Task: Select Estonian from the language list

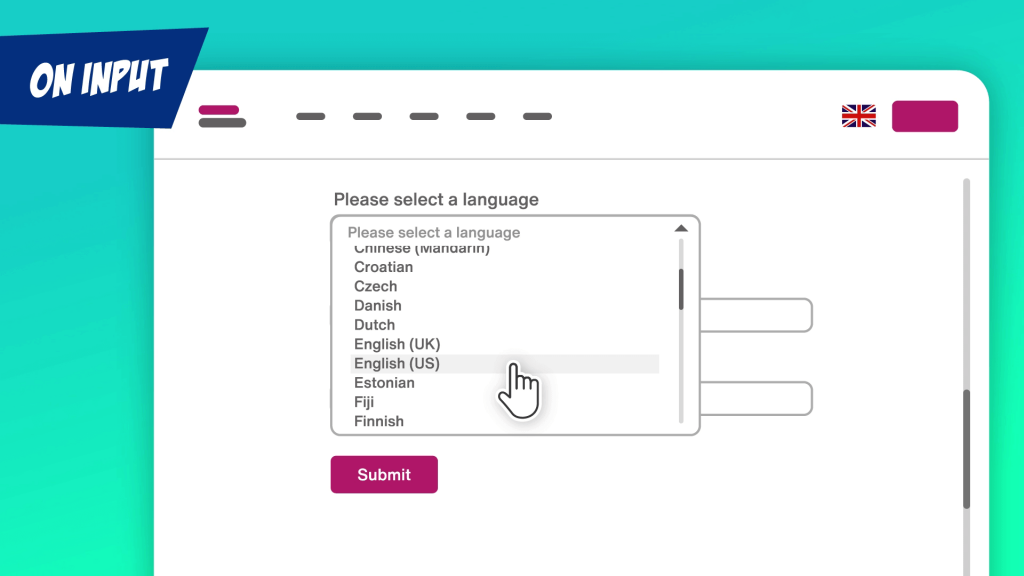Action: [384, 383]
